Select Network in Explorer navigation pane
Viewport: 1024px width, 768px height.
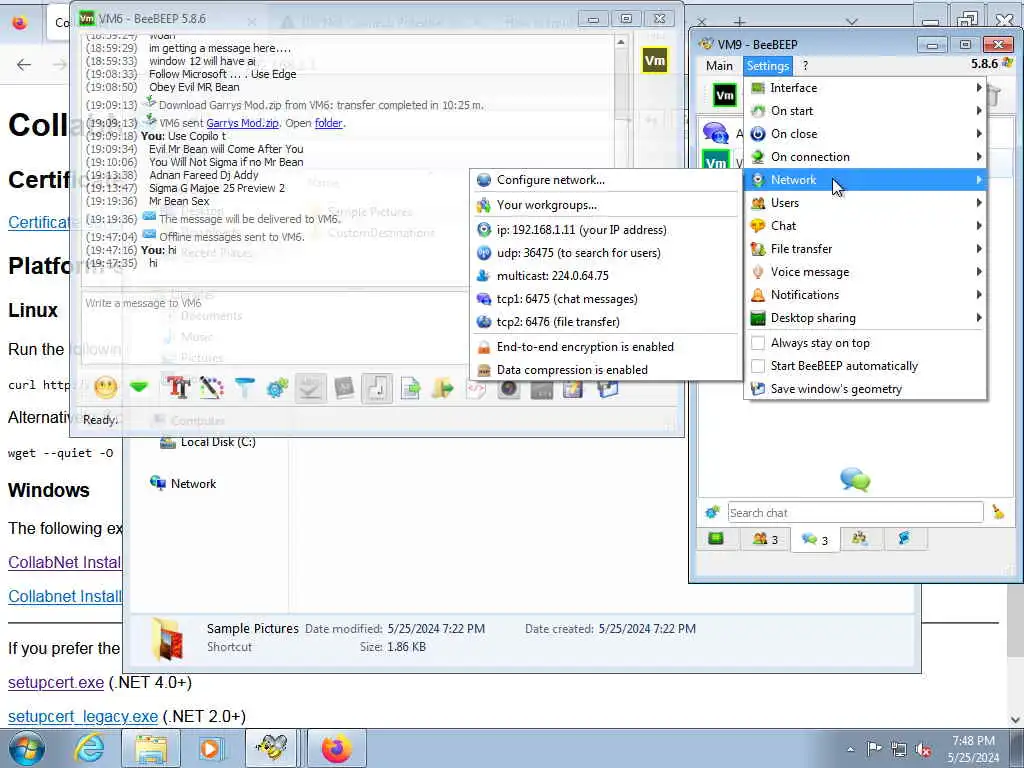click(x=184, y=483)
